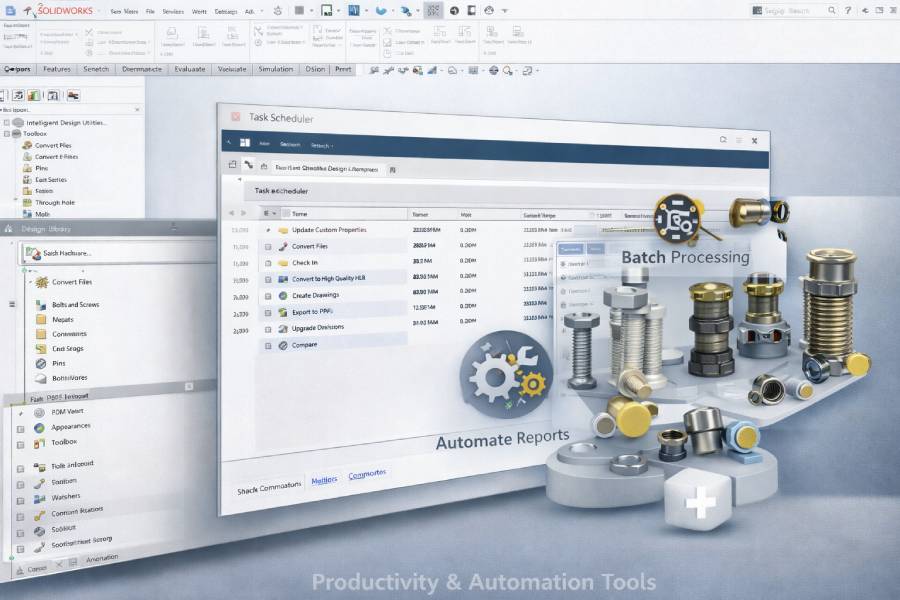Image resolution: width=900 pixels, height=600 pixels.
Task: Click the gear and wrench Automate Reports icon
Action: click(506, 374)
